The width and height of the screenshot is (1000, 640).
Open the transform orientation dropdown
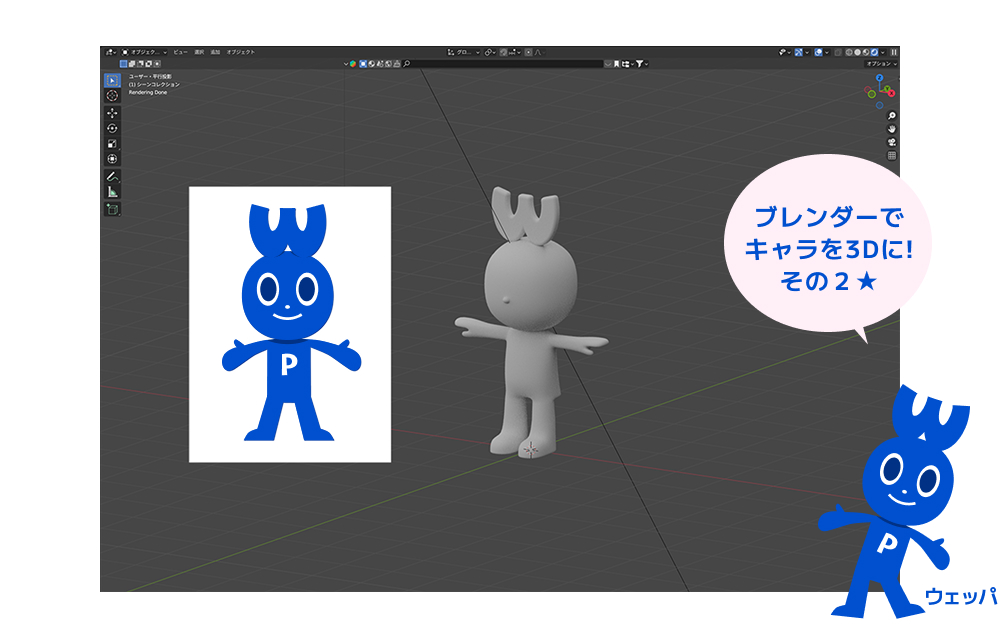463,52
